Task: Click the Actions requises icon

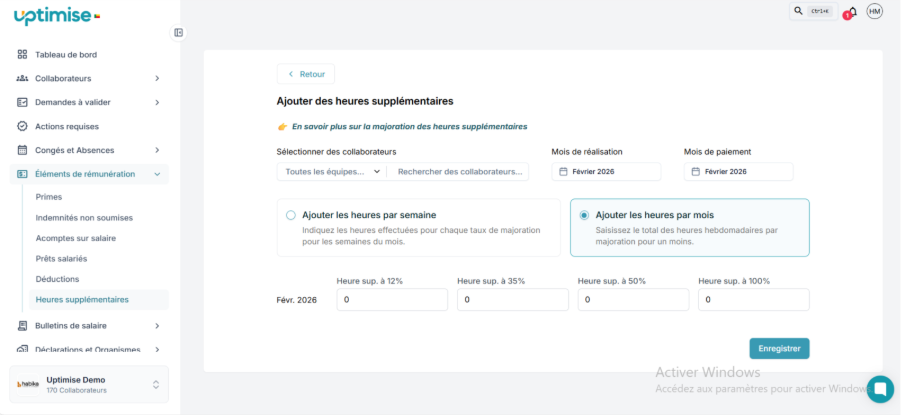Action: 22,126
